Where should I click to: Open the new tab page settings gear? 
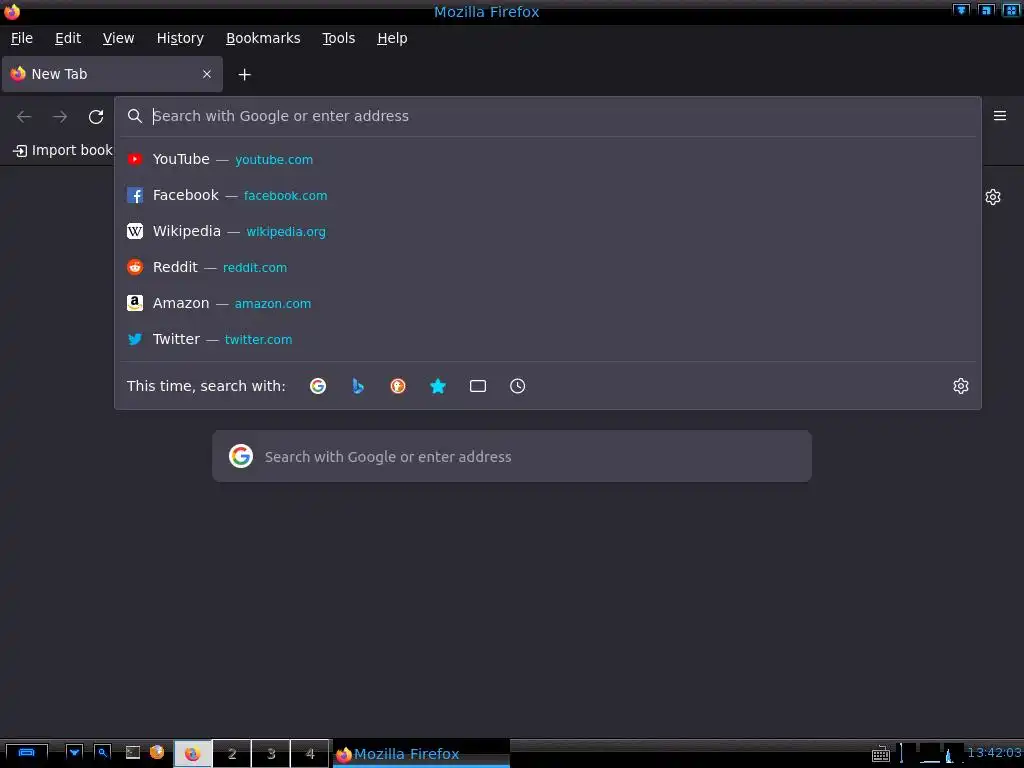(993, 197)
